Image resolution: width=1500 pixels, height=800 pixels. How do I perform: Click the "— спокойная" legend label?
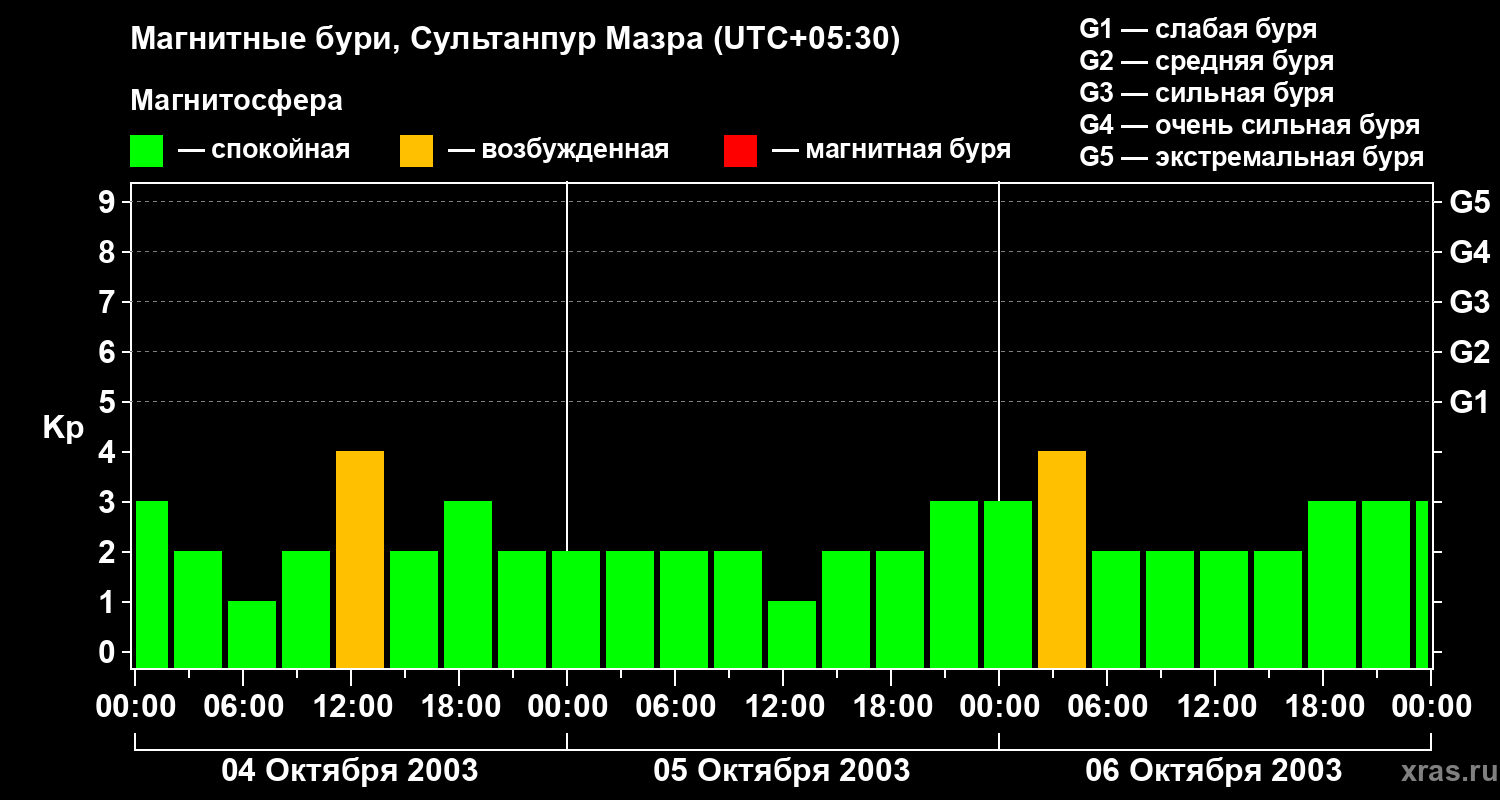click(x=264, y=151)
